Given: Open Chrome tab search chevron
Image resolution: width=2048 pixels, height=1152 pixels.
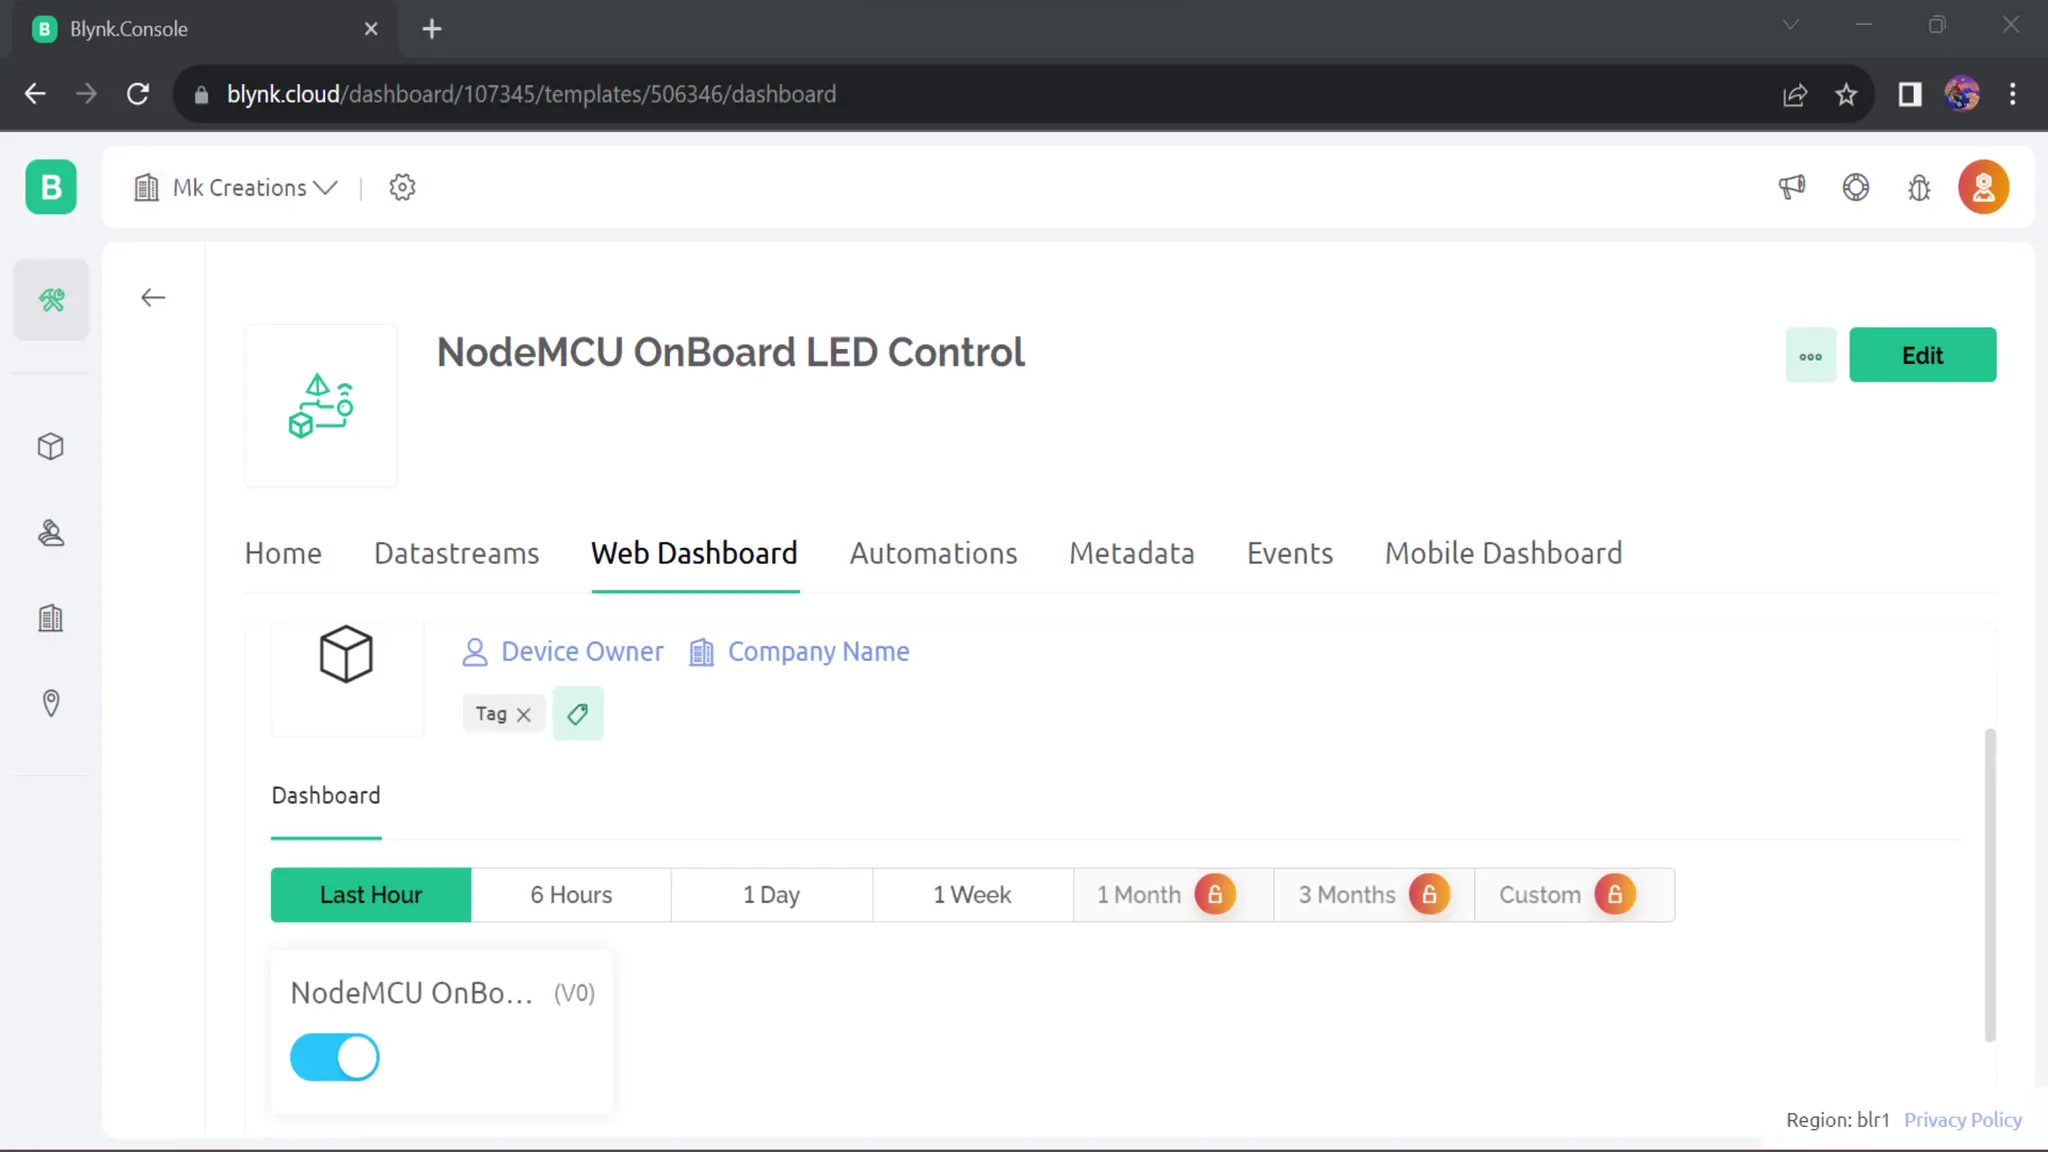Looking at the screenshot, I should point(1791,26).
